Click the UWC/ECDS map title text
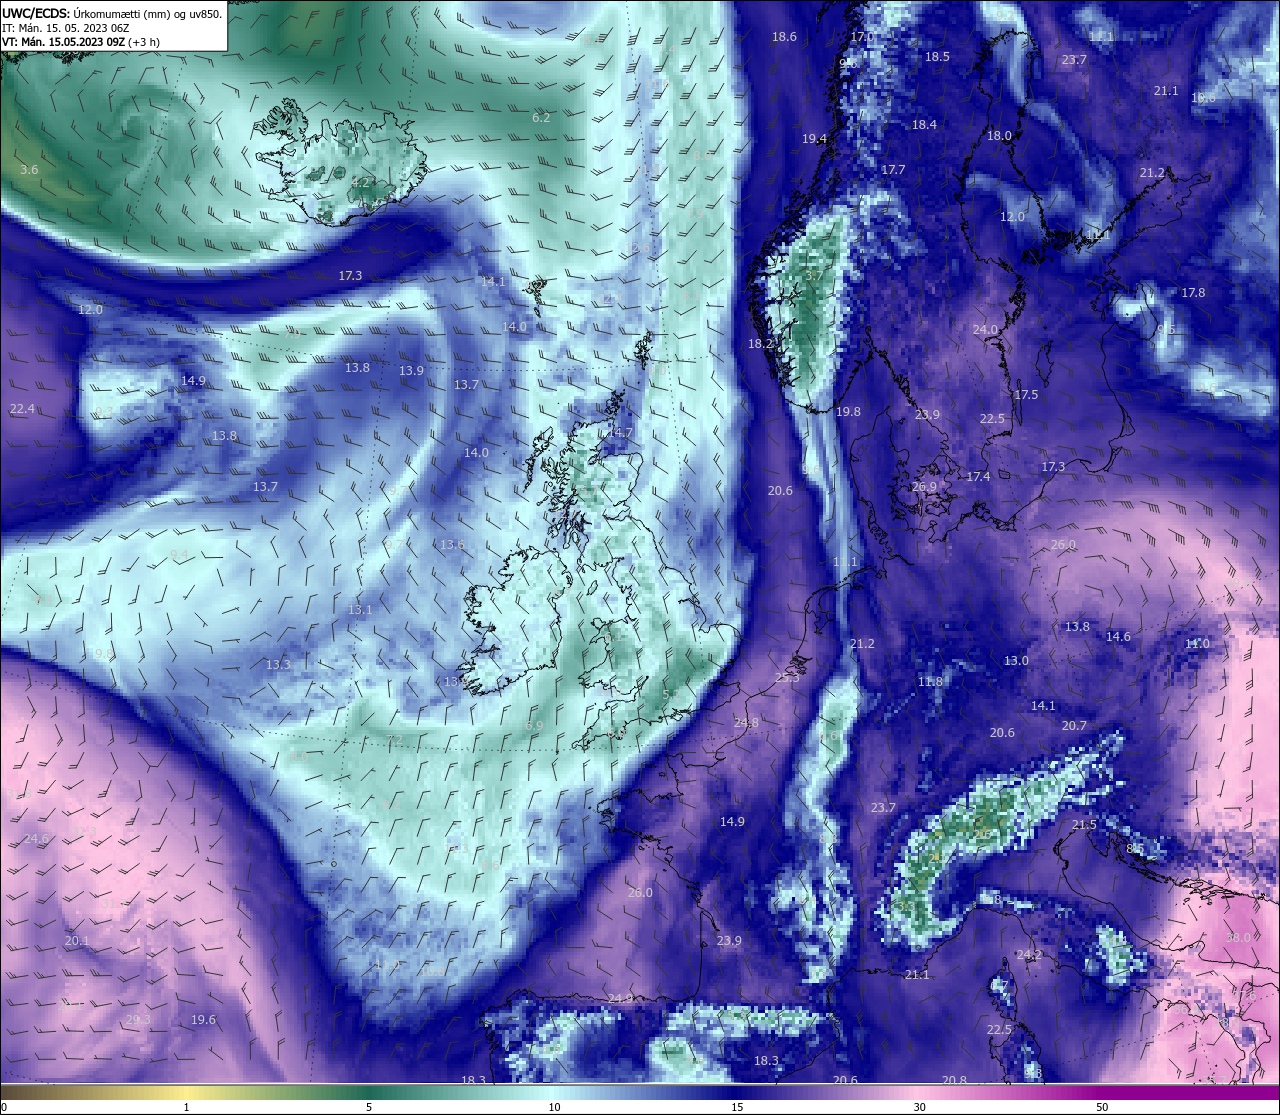1280x1115 pixels. [112, 13]
